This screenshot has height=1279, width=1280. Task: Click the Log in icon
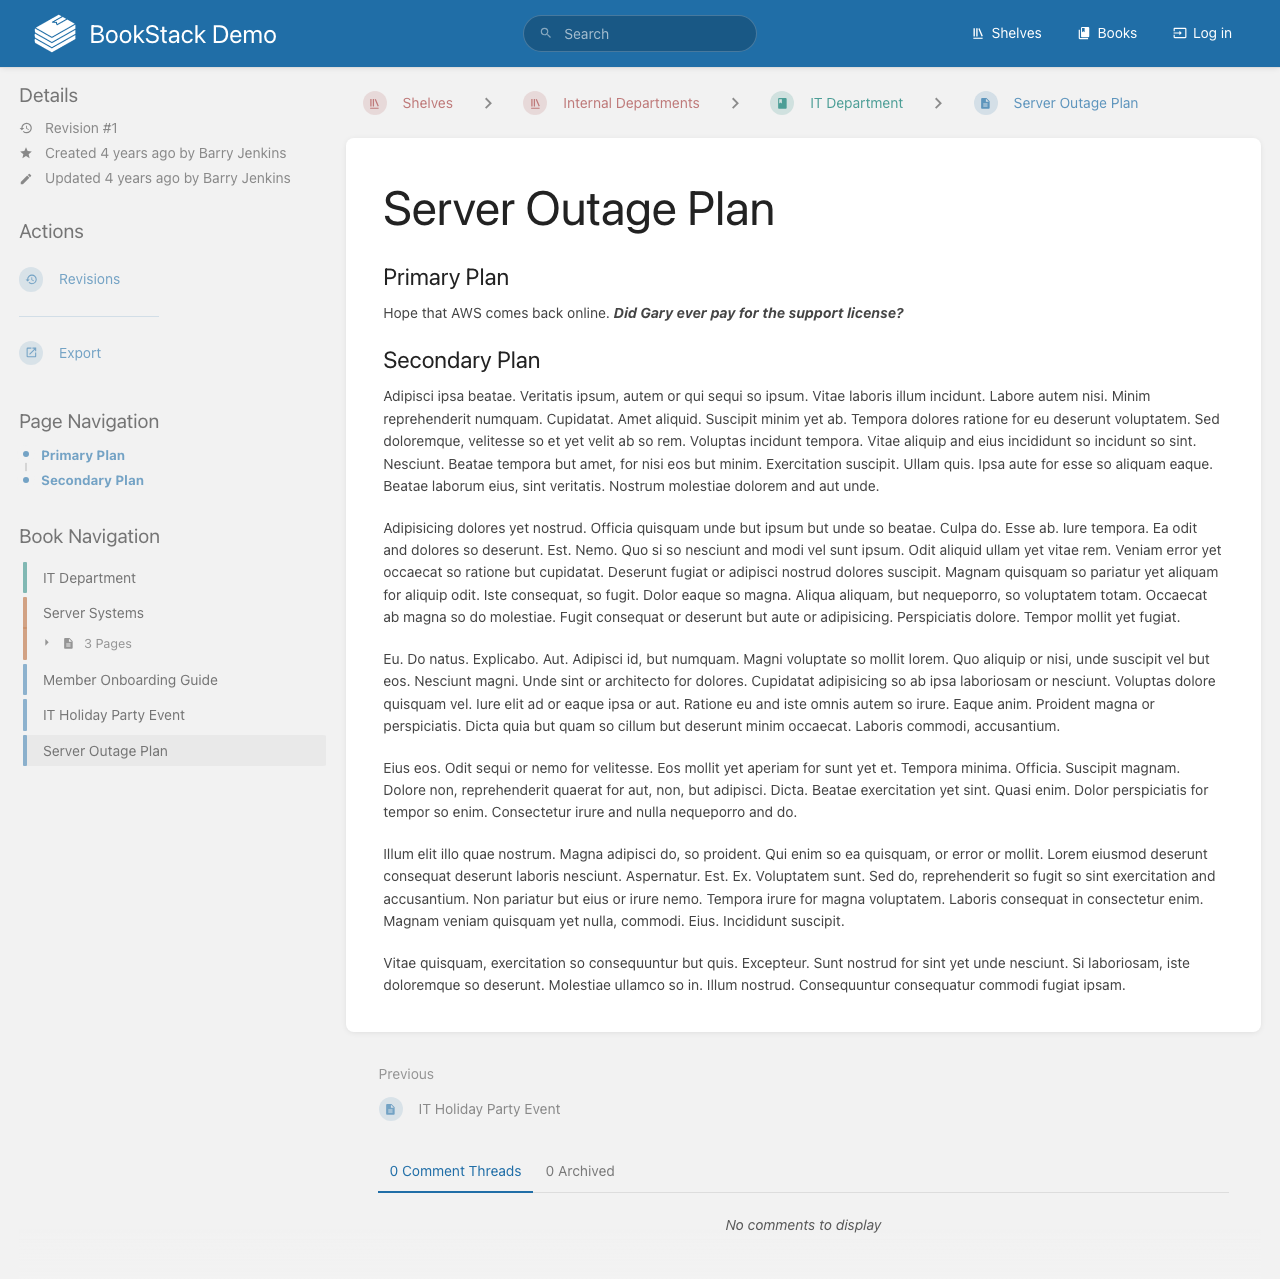(x=1178, y=33)
